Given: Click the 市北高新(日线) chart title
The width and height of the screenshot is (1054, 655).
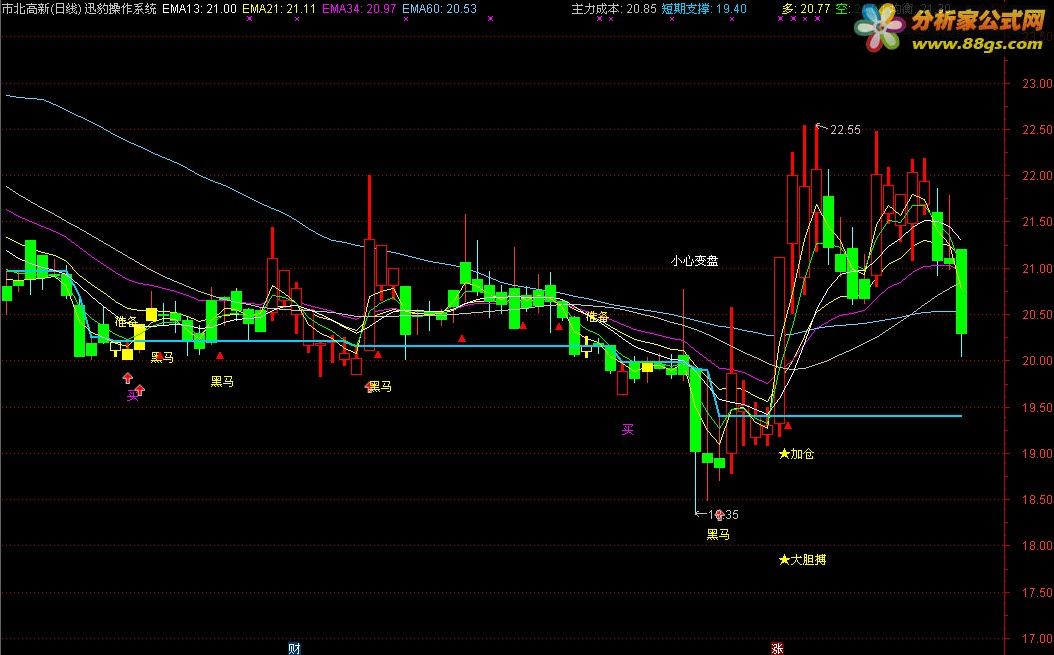Looking at the screenshot, I should [42, 9].
